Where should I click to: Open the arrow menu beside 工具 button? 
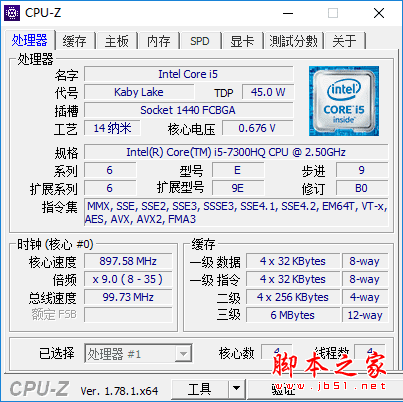[x=236, y=388]
